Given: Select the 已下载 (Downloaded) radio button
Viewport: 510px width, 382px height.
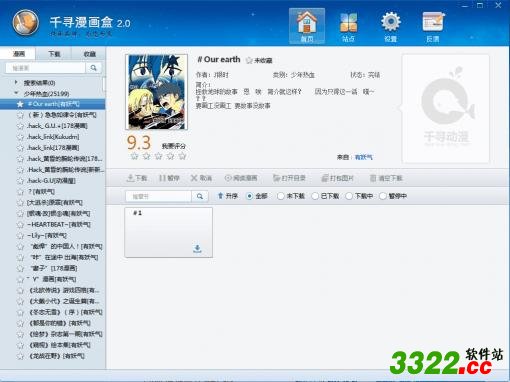Looking at the screenshot, I should [x=315, y=196].
